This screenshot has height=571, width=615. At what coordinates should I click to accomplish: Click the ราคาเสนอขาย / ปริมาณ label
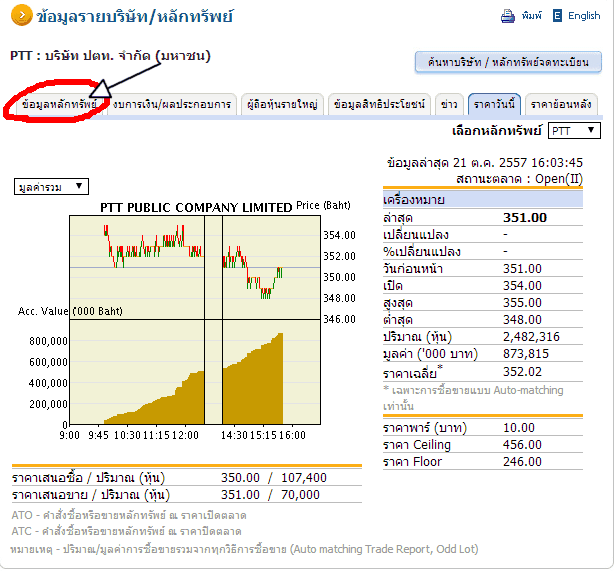91,495
